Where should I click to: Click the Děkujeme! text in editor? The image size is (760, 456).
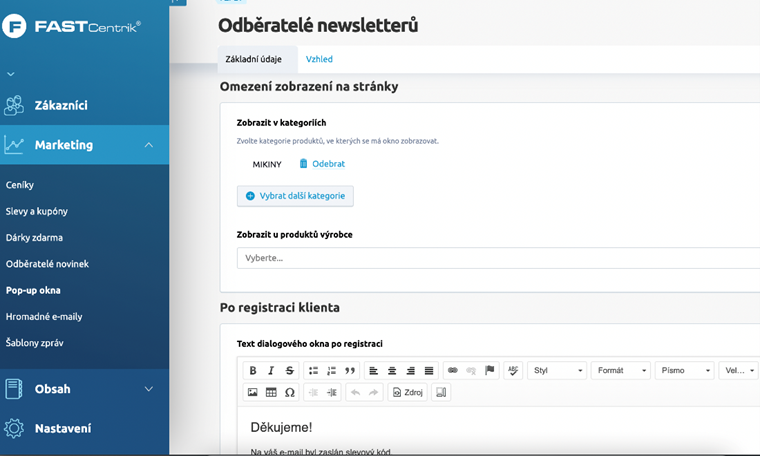pos(281,427)
